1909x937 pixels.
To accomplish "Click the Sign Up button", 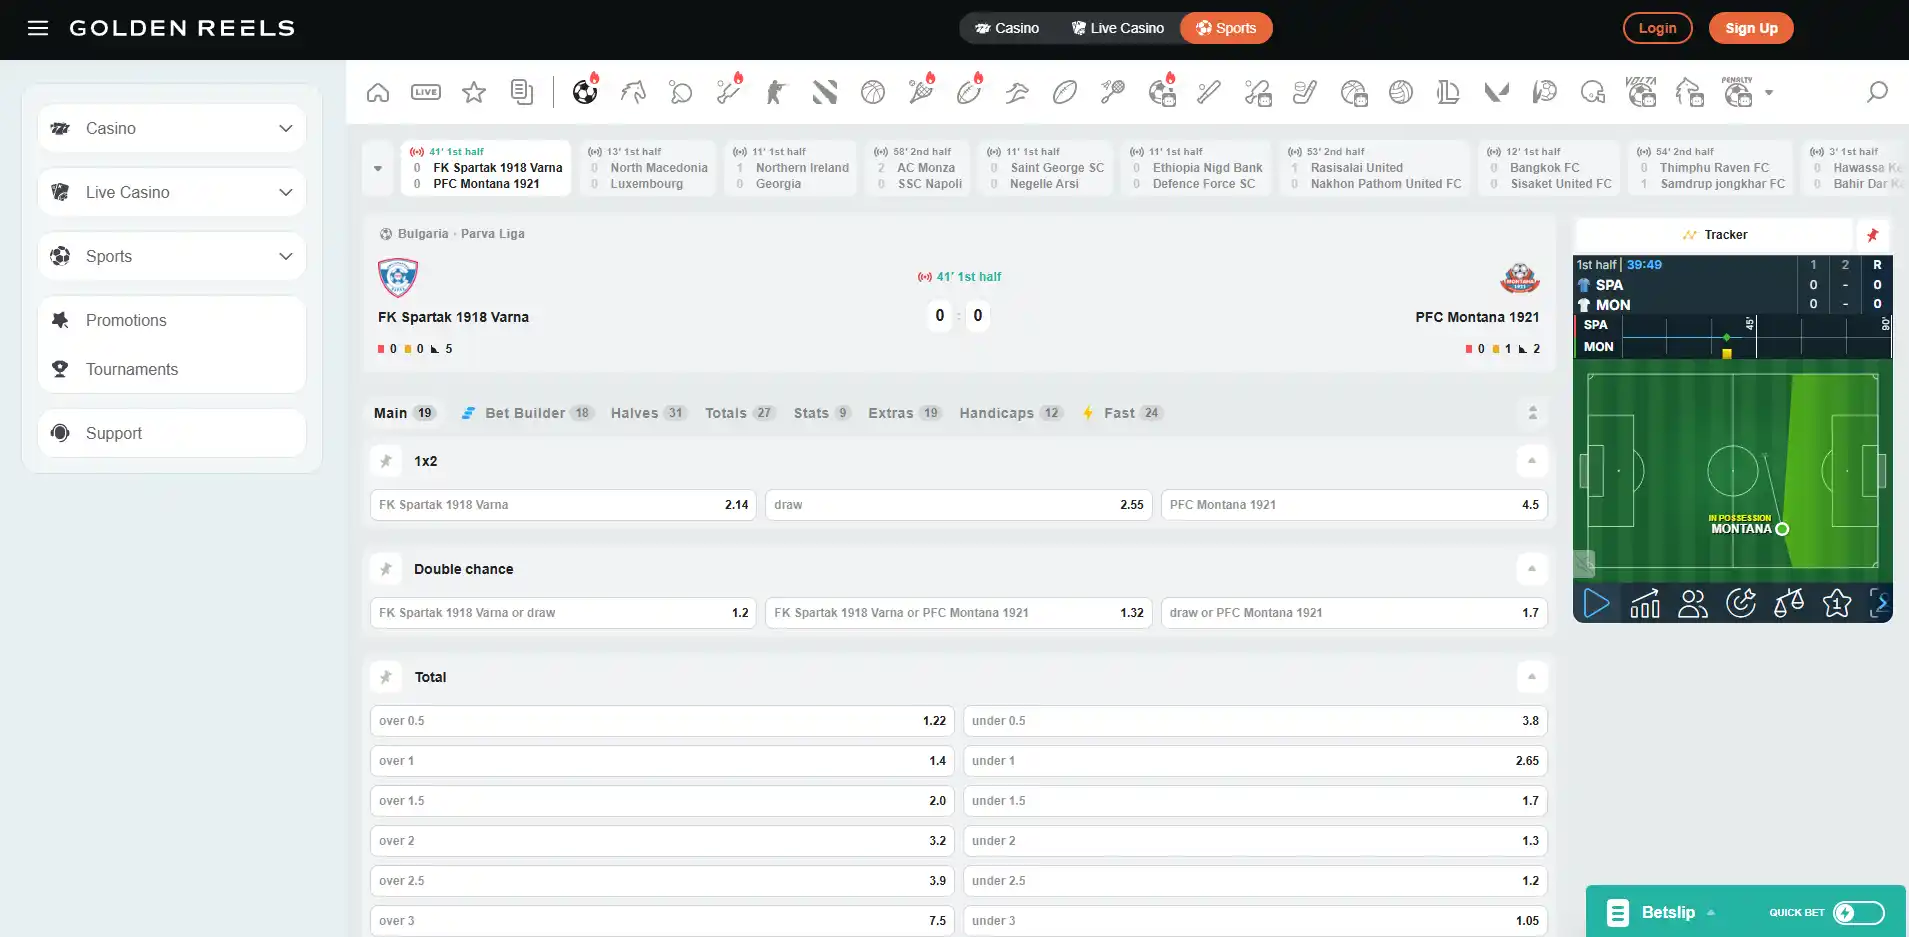I will tap(1751, 28).
